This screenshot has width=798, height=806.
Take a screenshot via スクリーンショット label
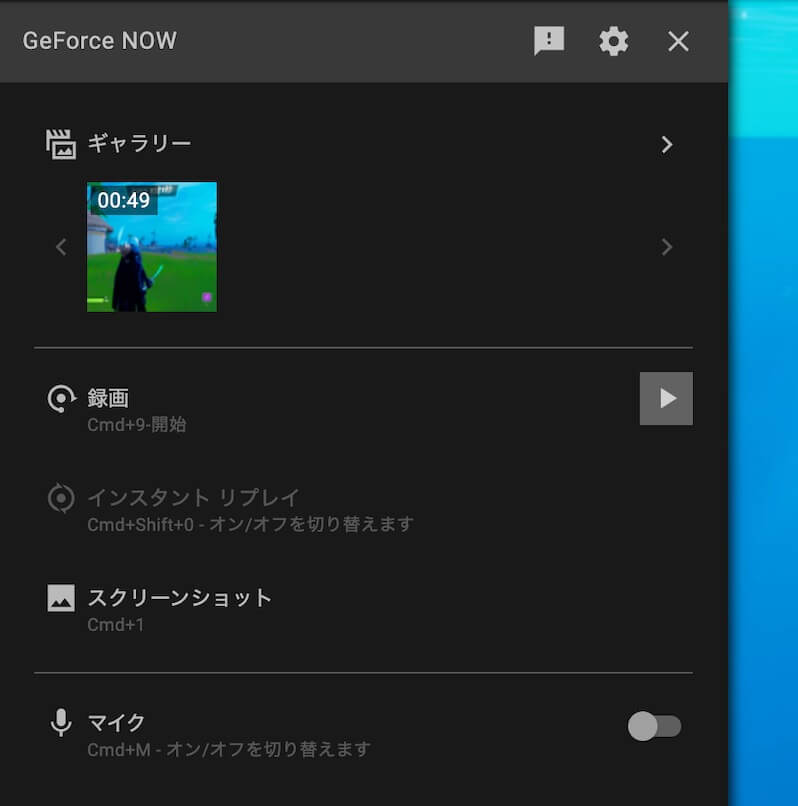[x=179, y=597]
